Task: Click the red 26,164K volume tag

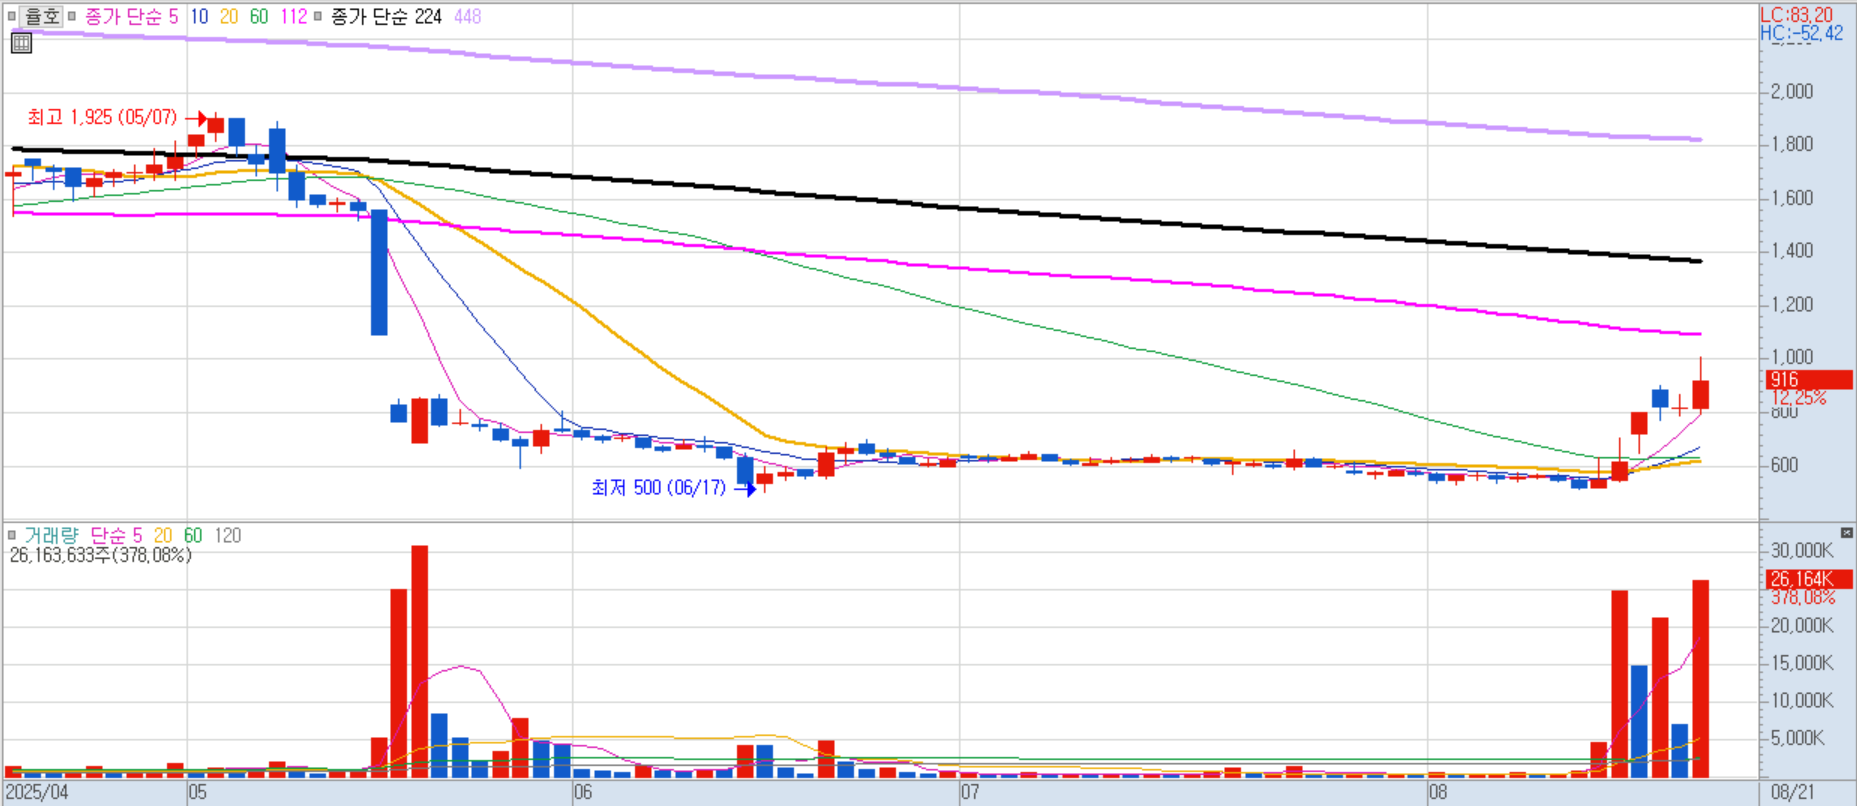Action: pos(1809,579)
